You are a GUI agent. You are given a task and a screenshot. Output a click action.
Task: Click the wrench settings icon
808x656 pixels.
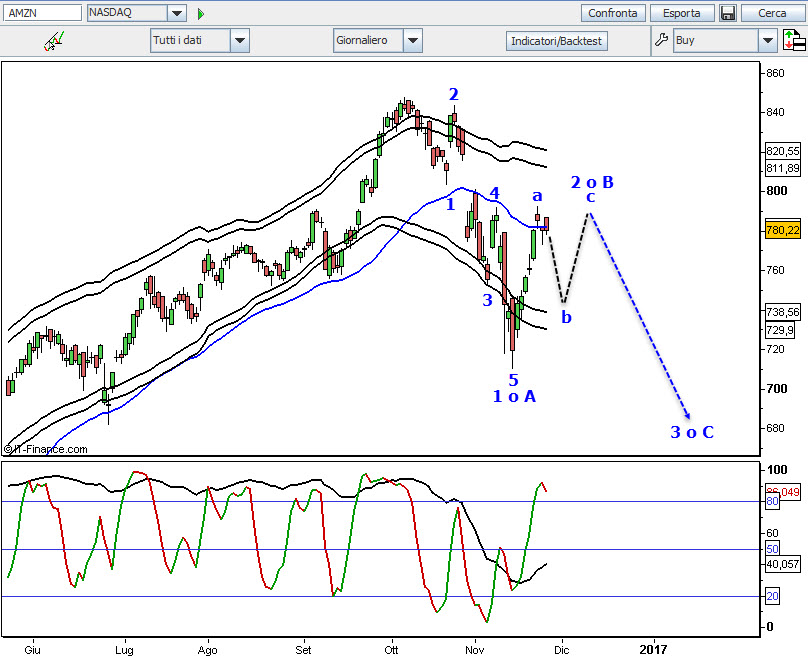661,40
